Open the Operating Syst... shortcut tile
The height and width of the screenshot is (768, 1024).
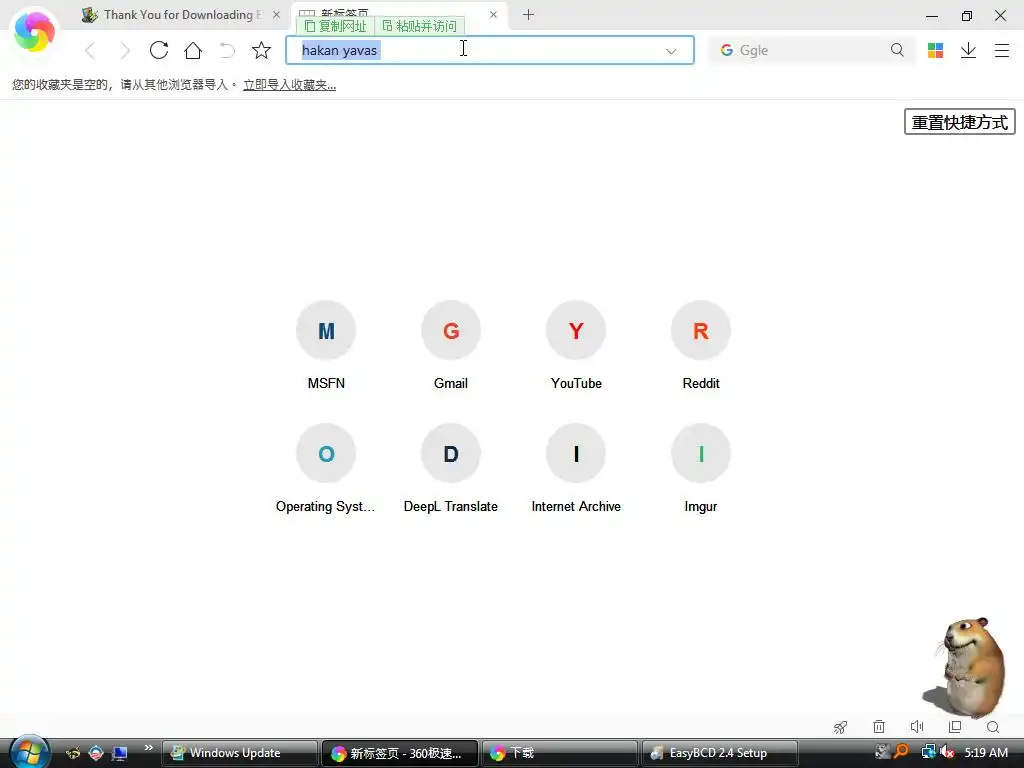click(326, 468)
